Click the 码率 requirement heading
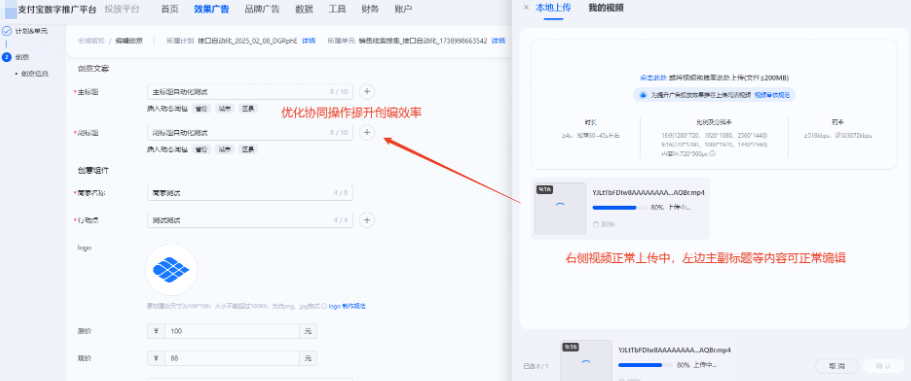The width and height of the screenshot is (911, 381). pos(837,123)
